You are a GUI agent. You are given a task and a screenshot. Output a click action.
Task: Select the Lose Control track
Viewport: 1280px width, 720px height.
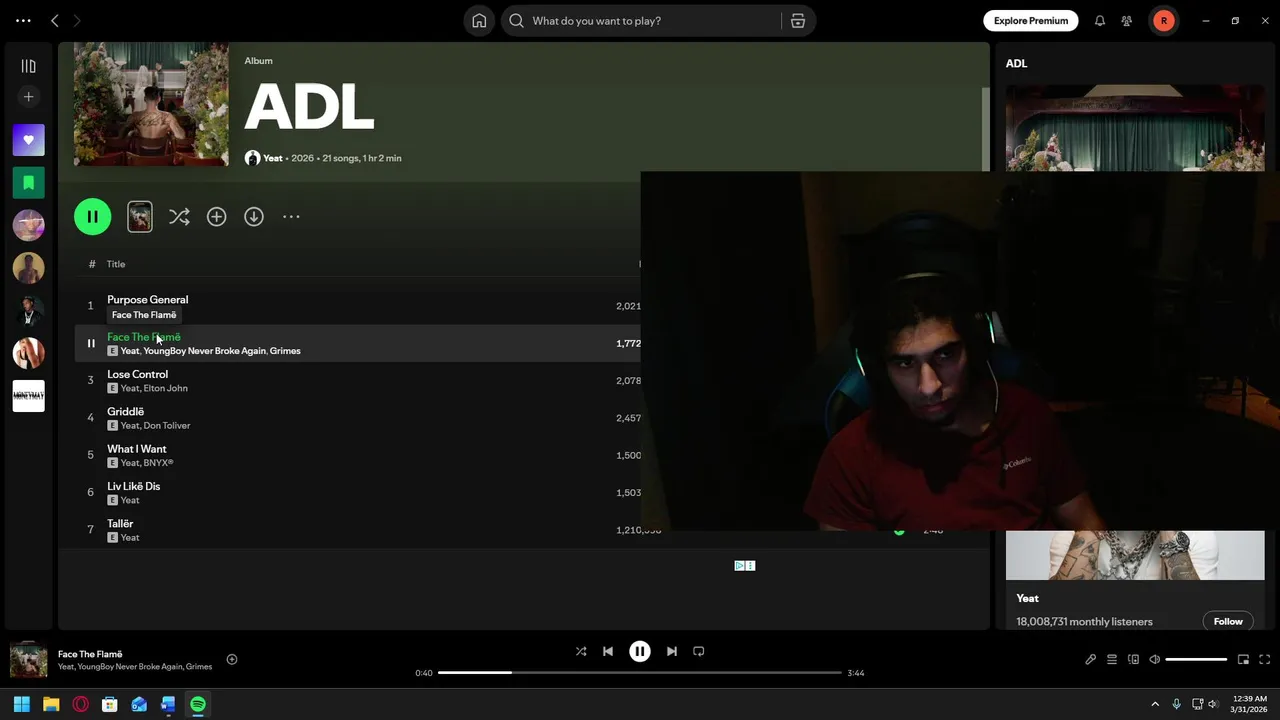pyautogui.click(x=137, y=374)
